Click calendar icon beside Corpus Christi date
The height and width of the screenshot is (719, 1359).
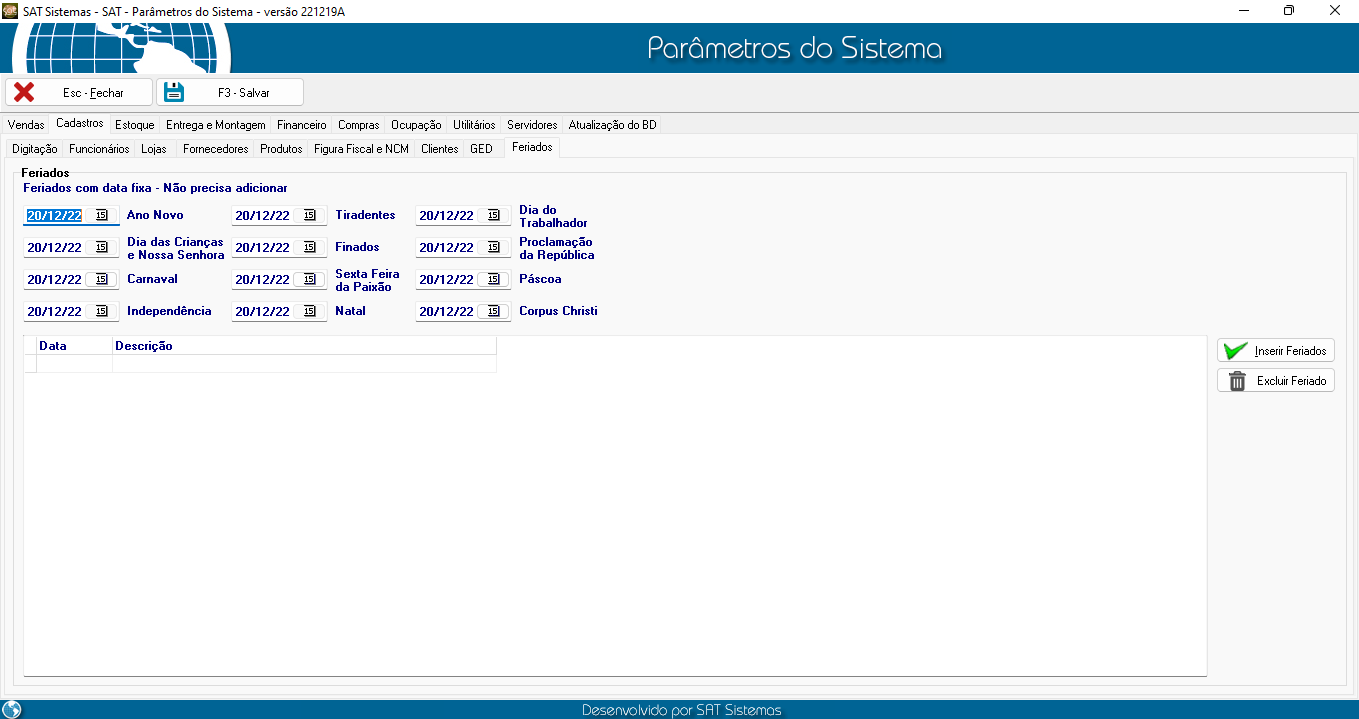(494, 311)
